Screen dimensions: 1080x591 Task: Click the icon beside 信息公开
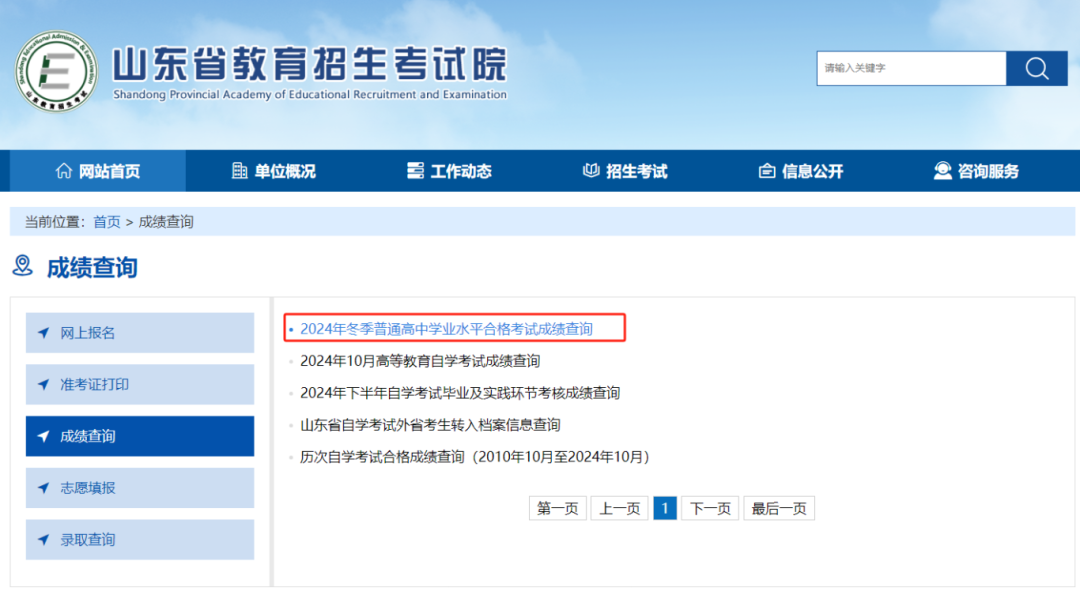pos(767,171)
